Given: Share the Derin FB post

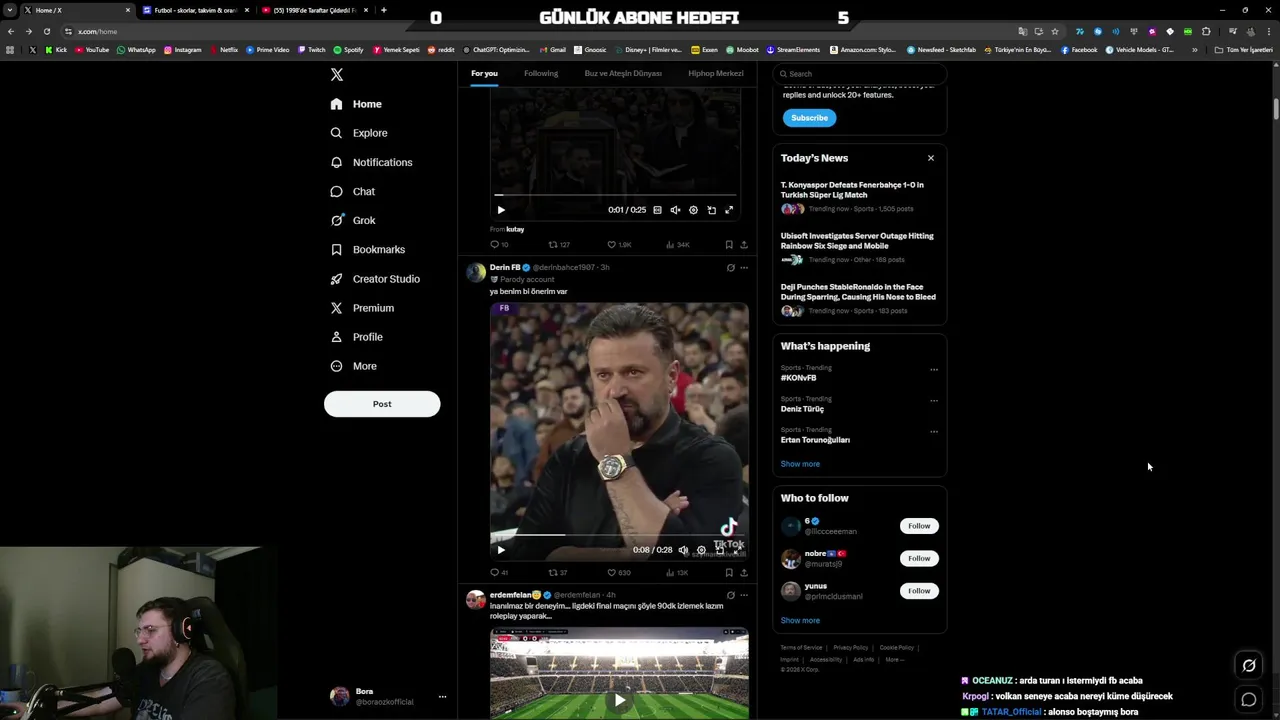Looking at the screenshot, I should [x=743, y=573].
